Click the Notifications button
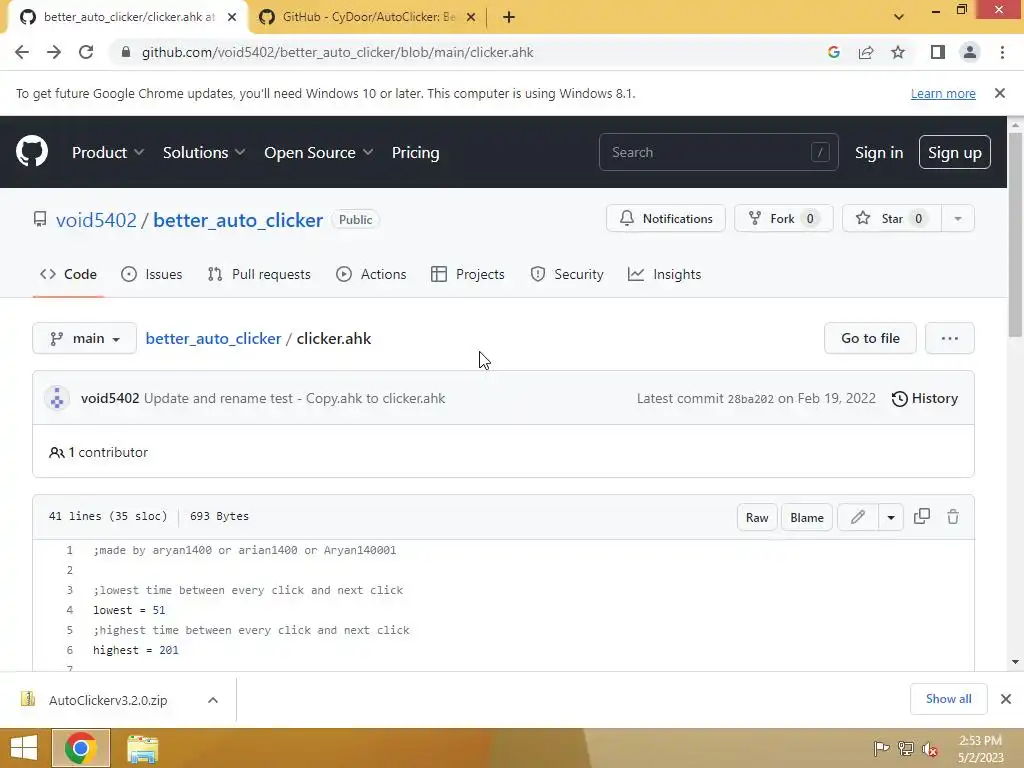Screen dimensions: 1024x768 pos(665,219)
